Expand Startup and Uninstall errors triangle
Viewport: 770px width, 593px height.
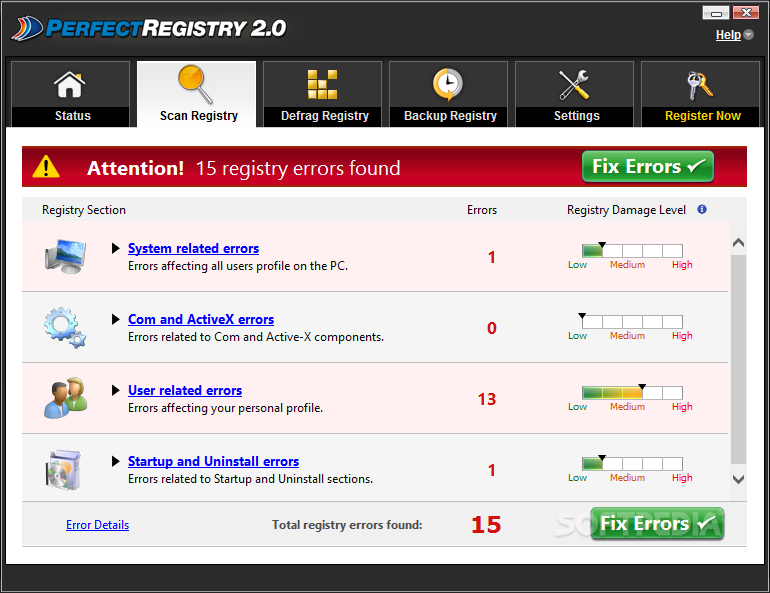(115, 461)
